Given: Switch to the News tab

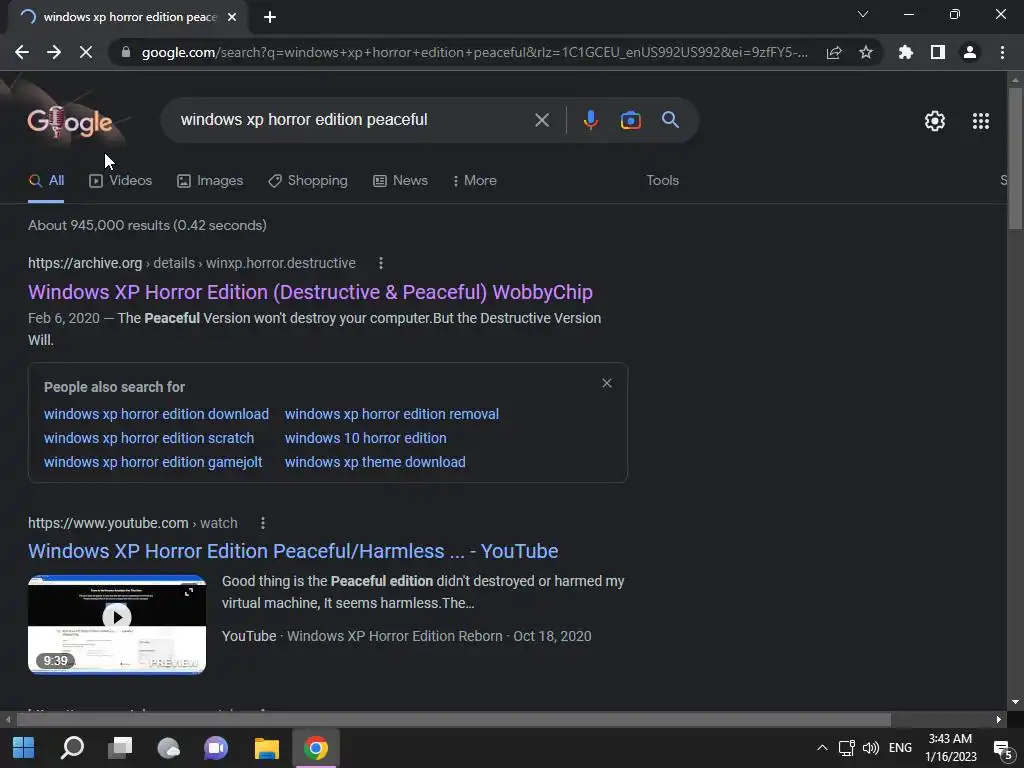Looking at the screenshot, I should coord(400,180).
